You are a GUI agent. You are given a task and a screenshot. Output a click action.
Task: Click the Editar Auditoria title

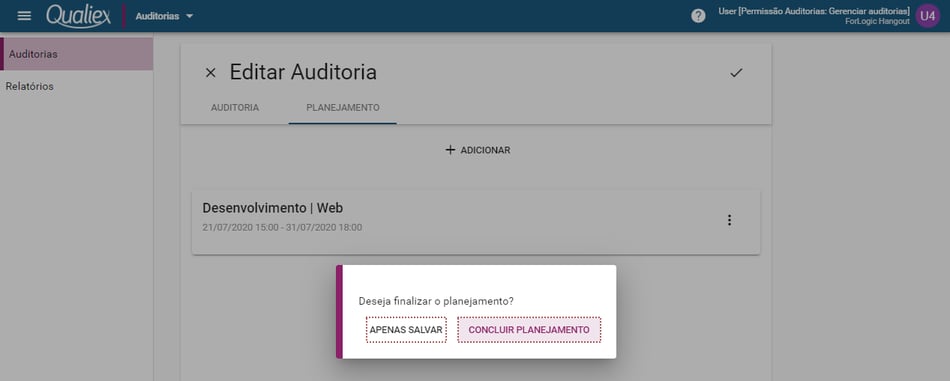pos(303,73)
